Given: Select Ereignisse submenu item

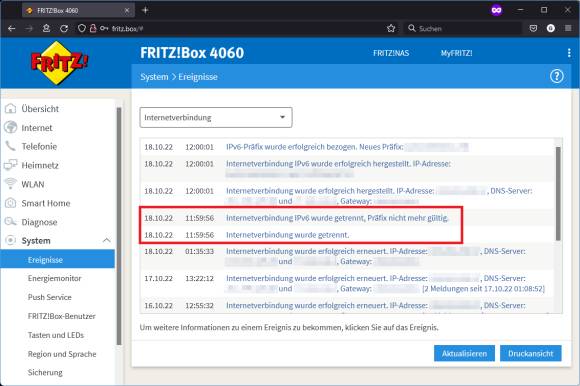Looking at the screenshot, I should click(x=57, y=260).
